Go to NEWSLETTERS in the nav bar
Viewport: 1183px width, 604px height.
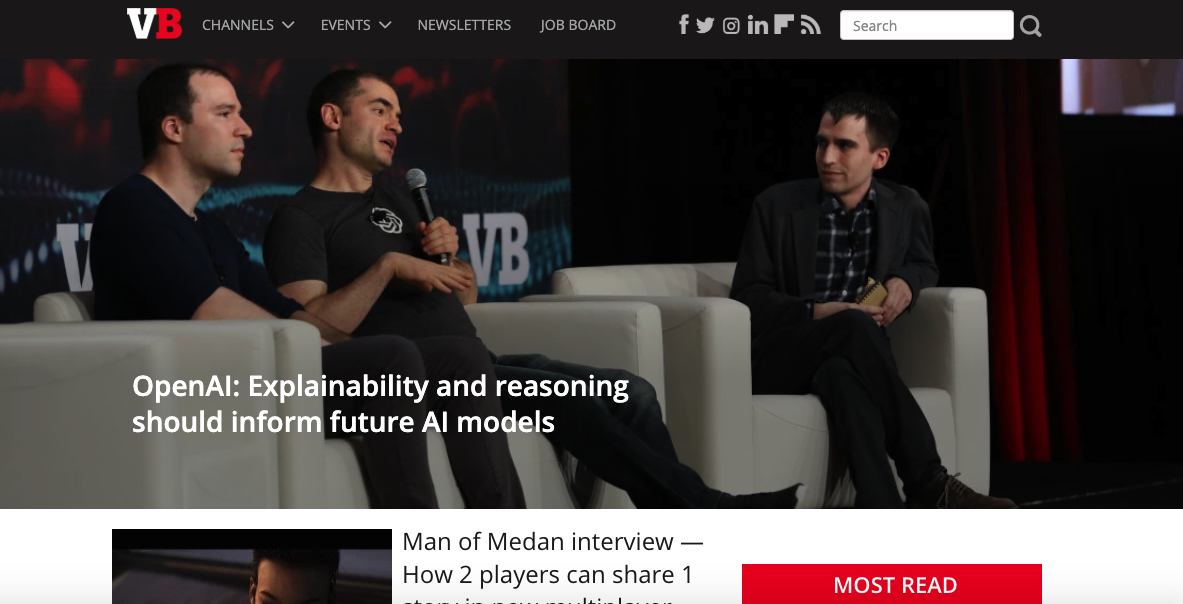click(464, 25)
